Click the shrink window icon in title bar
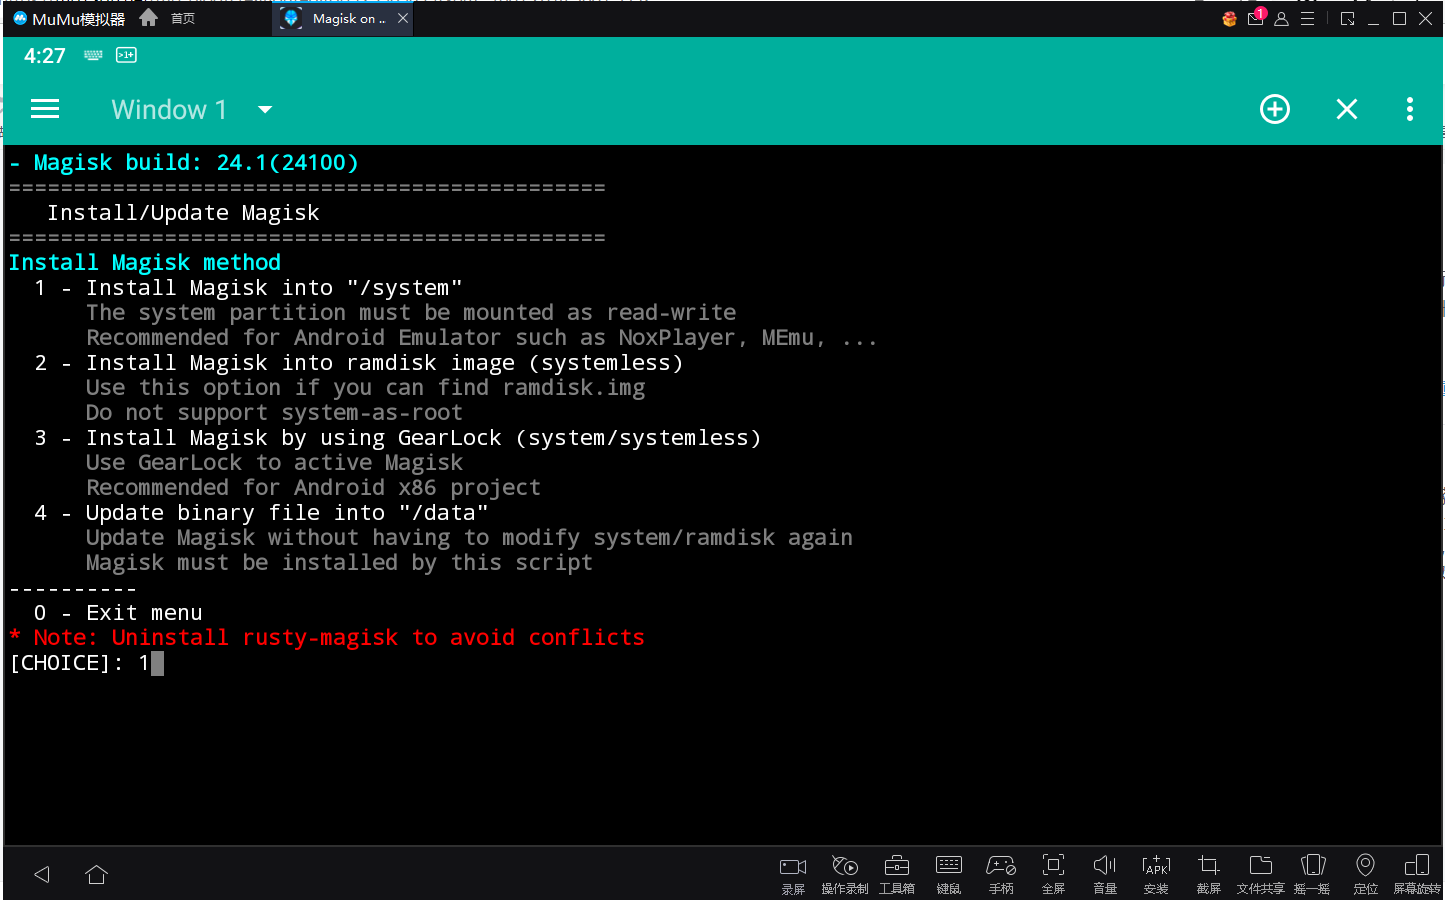1445x900 pixels. [1348, 19]
